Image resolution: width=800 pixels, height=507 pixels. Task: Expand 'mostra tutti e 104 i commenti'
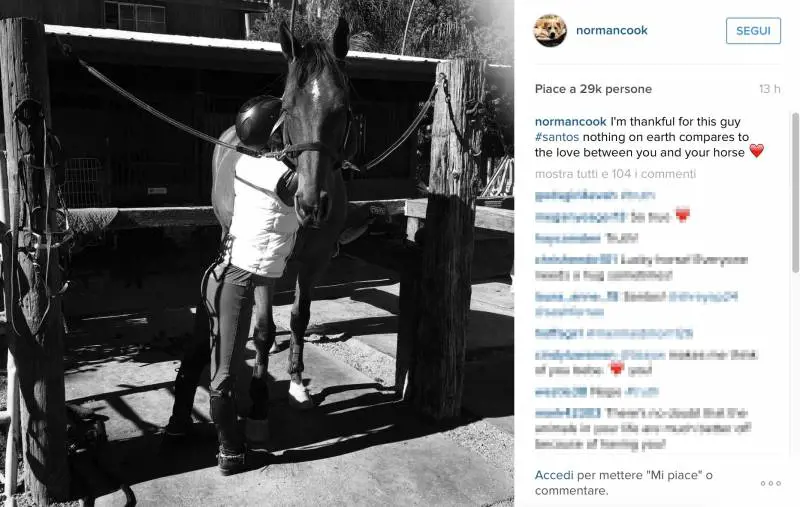click(615, 174)
